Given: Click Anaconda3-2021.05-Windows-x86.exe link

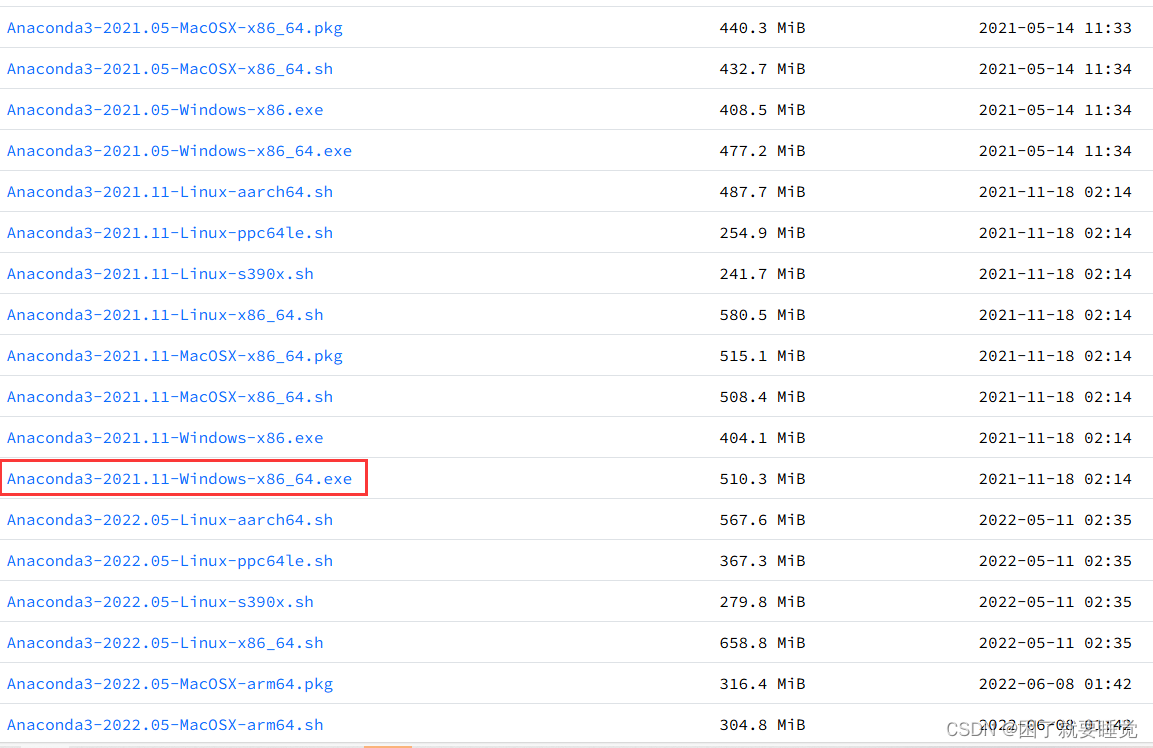Looking at the screenshot, I should point(165,110).
